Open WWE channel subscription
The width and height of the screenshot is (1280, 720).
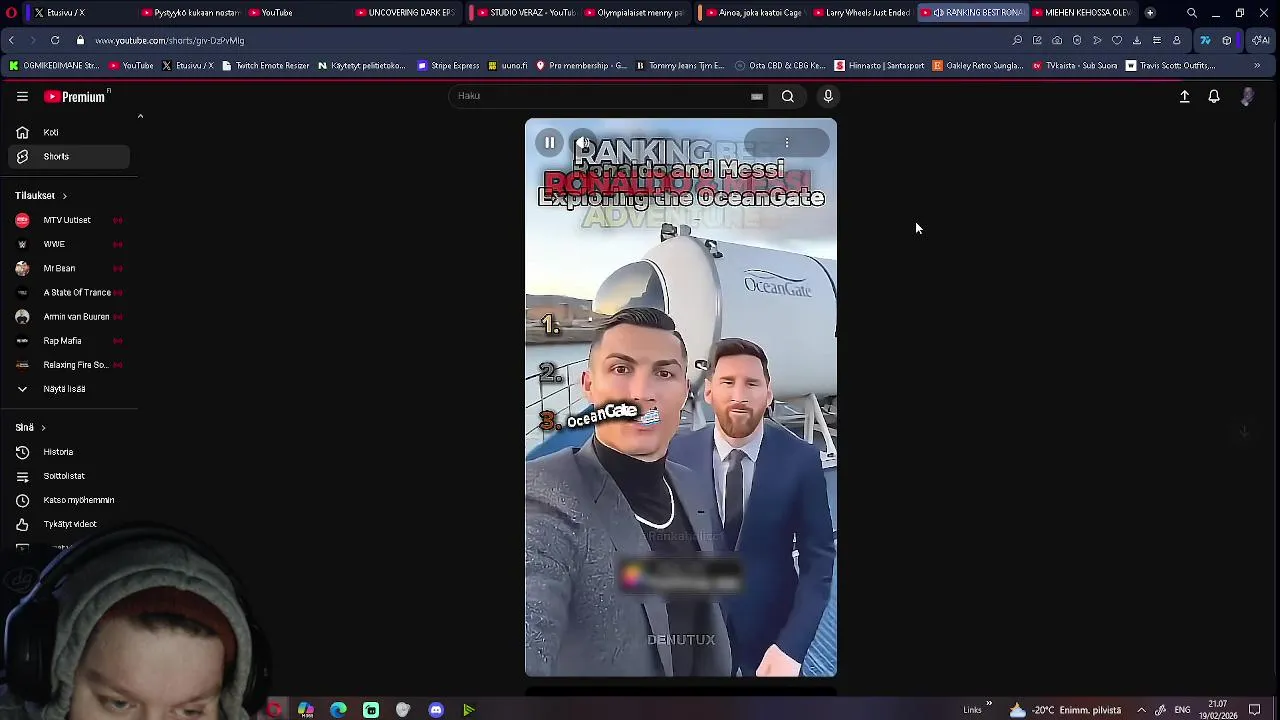(x=69, y=244)
